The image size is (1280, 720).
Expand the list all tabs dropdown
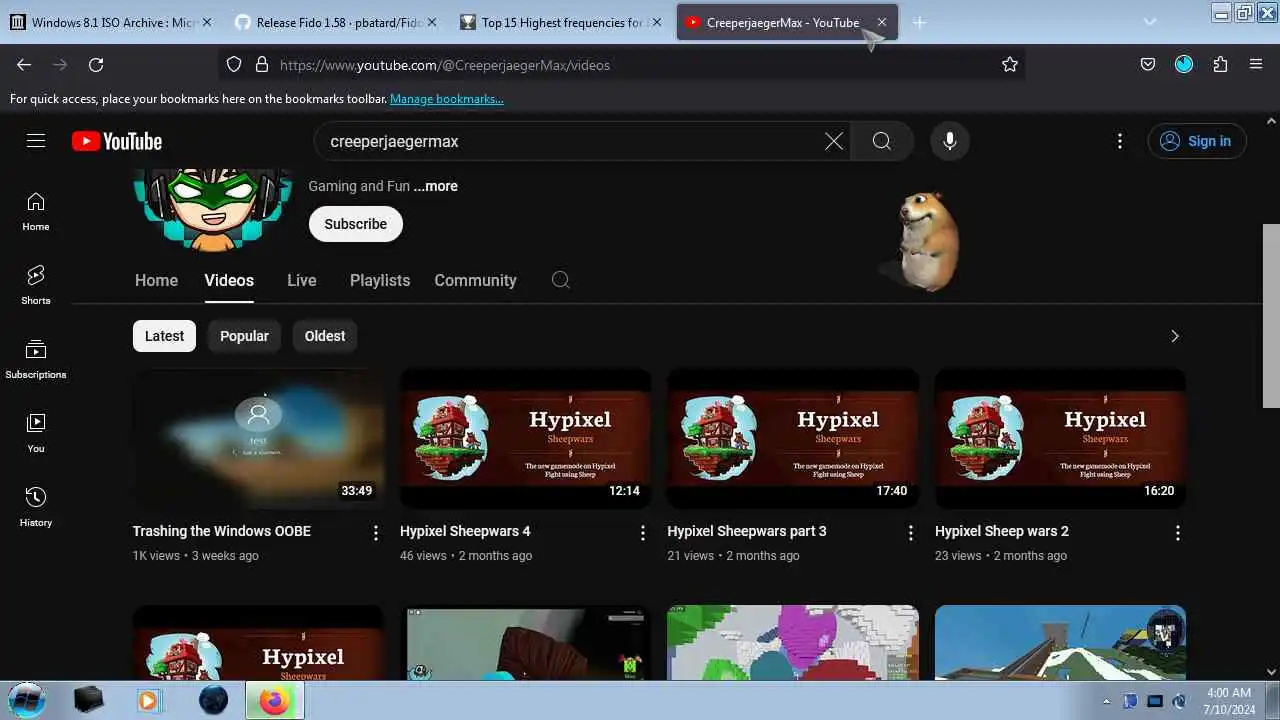pyautogui.click(x=1150, y=22)
